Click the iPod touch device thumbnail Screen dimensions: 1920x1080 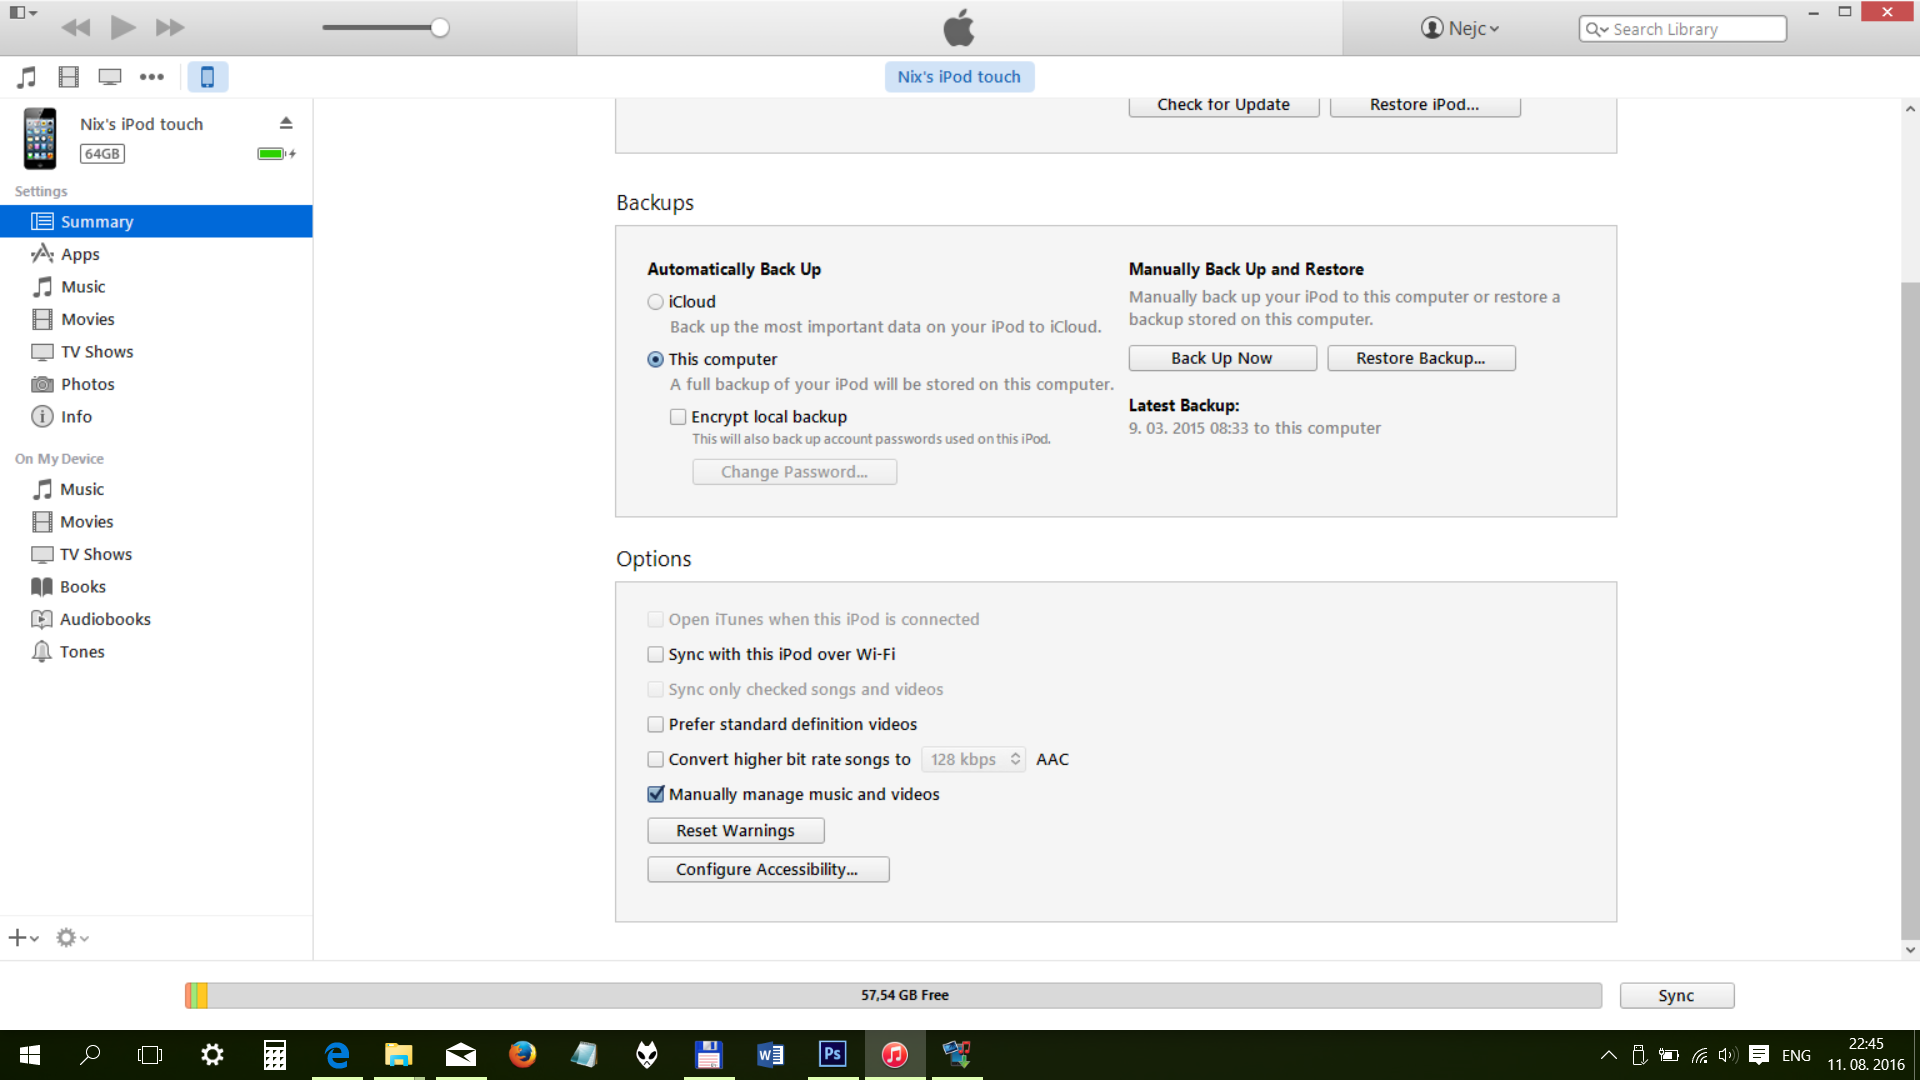[40, 138]
